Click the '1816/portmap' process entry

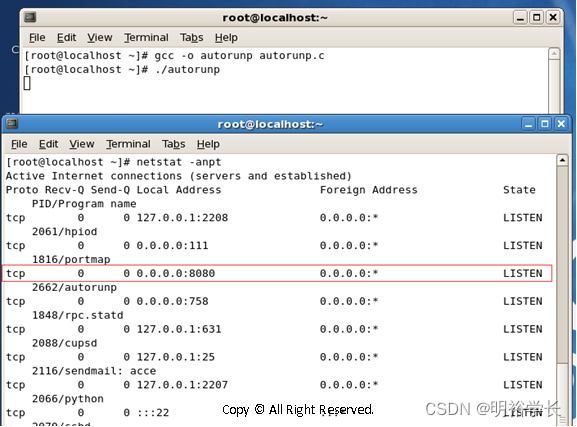pyautogui.click(x=71, y=260)
